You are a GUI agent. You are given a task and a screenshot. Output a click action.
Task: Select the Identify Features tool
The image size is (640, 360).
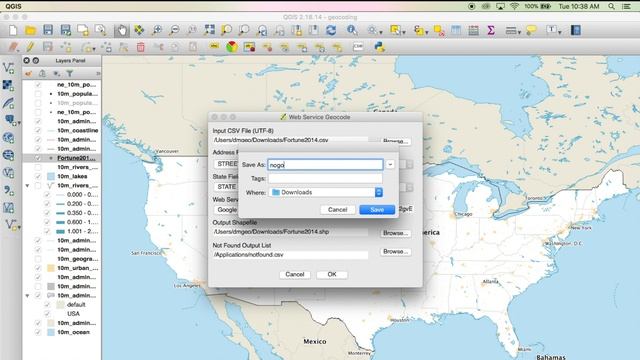tap(351, 30)
